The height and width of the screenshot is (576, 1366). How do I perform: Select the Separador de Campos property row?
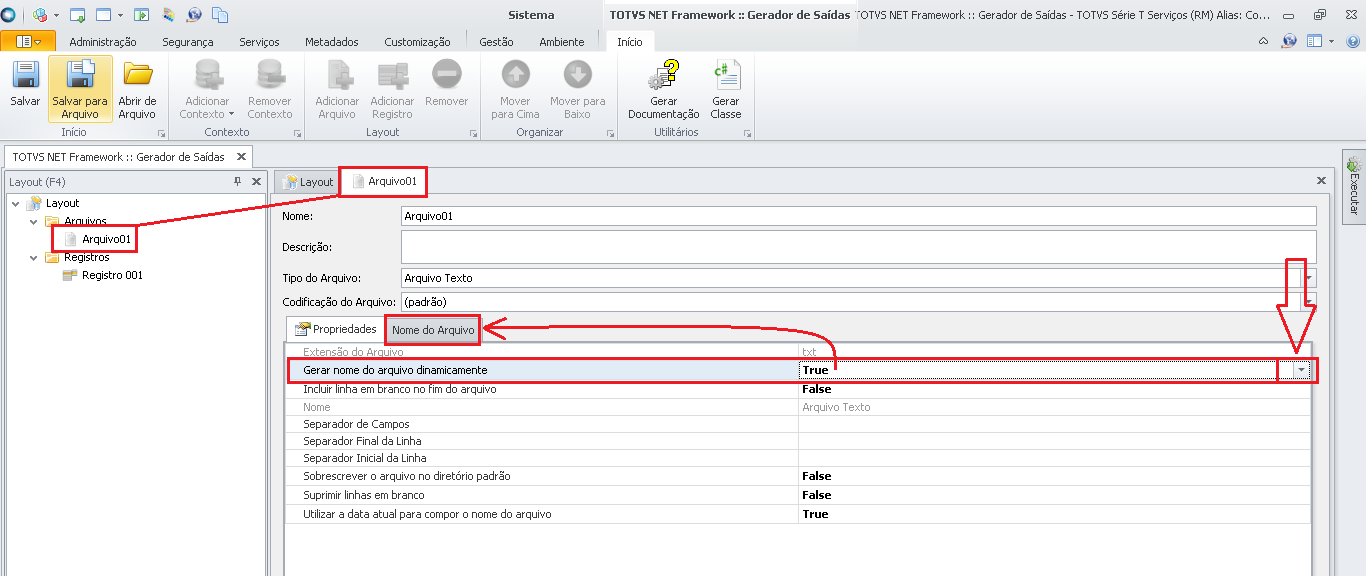click(798, 424)
